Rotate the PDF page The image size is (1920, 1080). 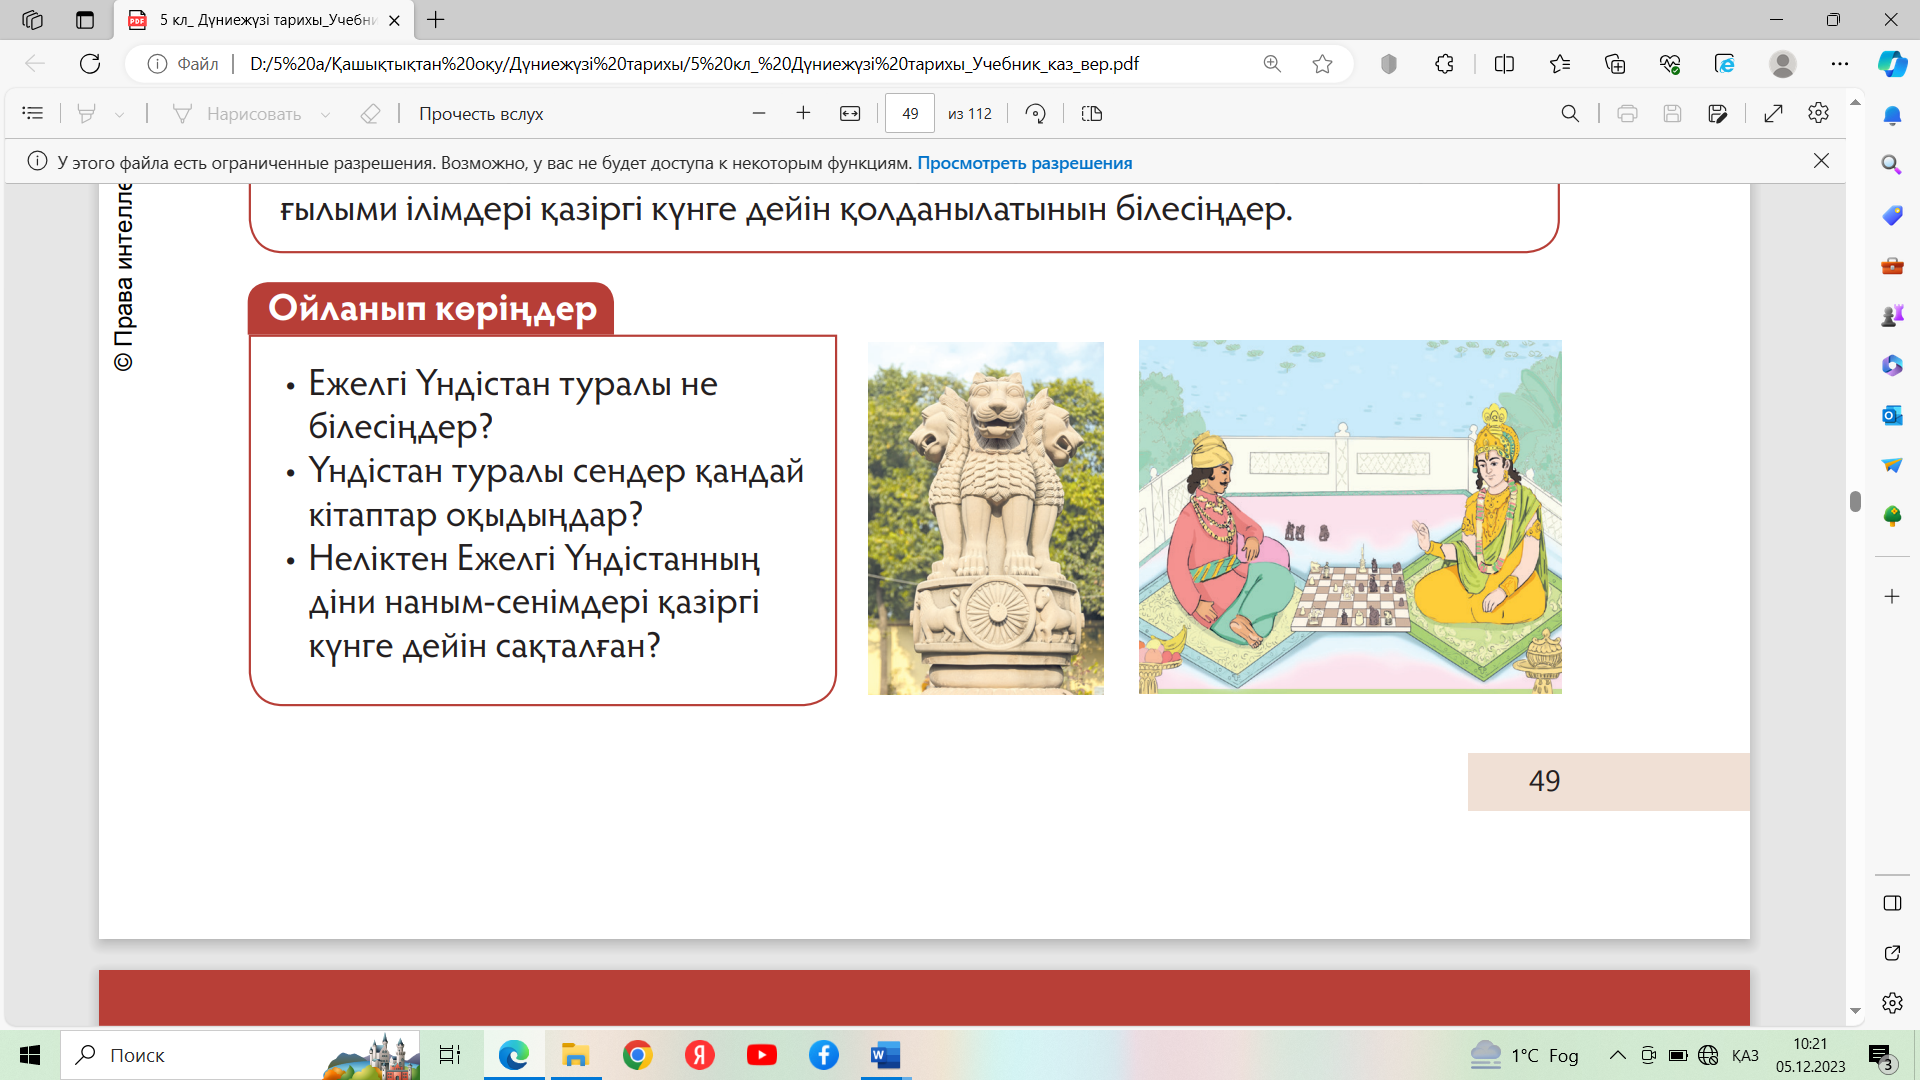tap(1036, 114)
